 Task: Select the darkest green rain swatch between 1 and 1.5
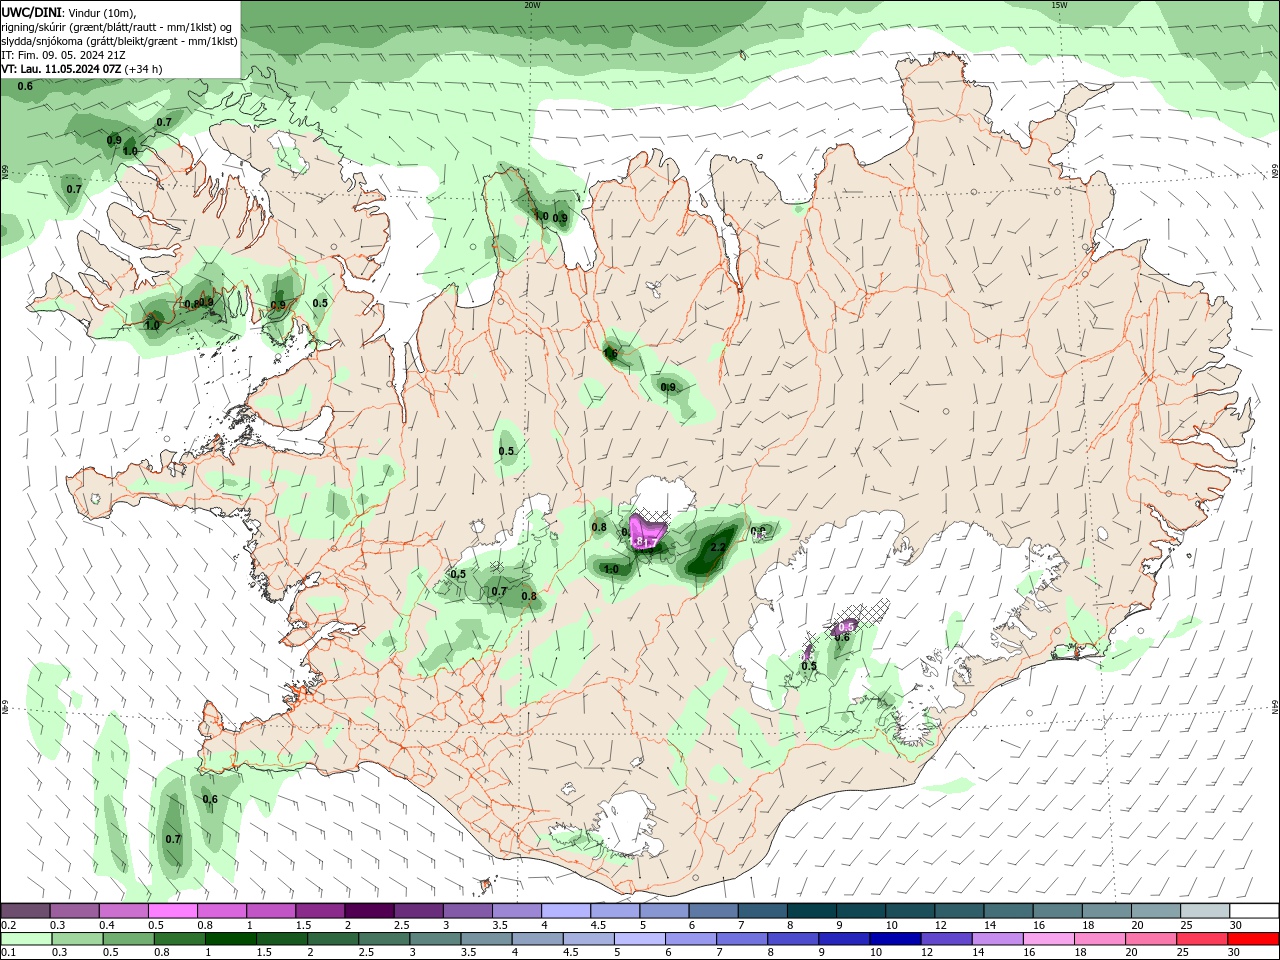pyautogui.click(x=231, y=939)
